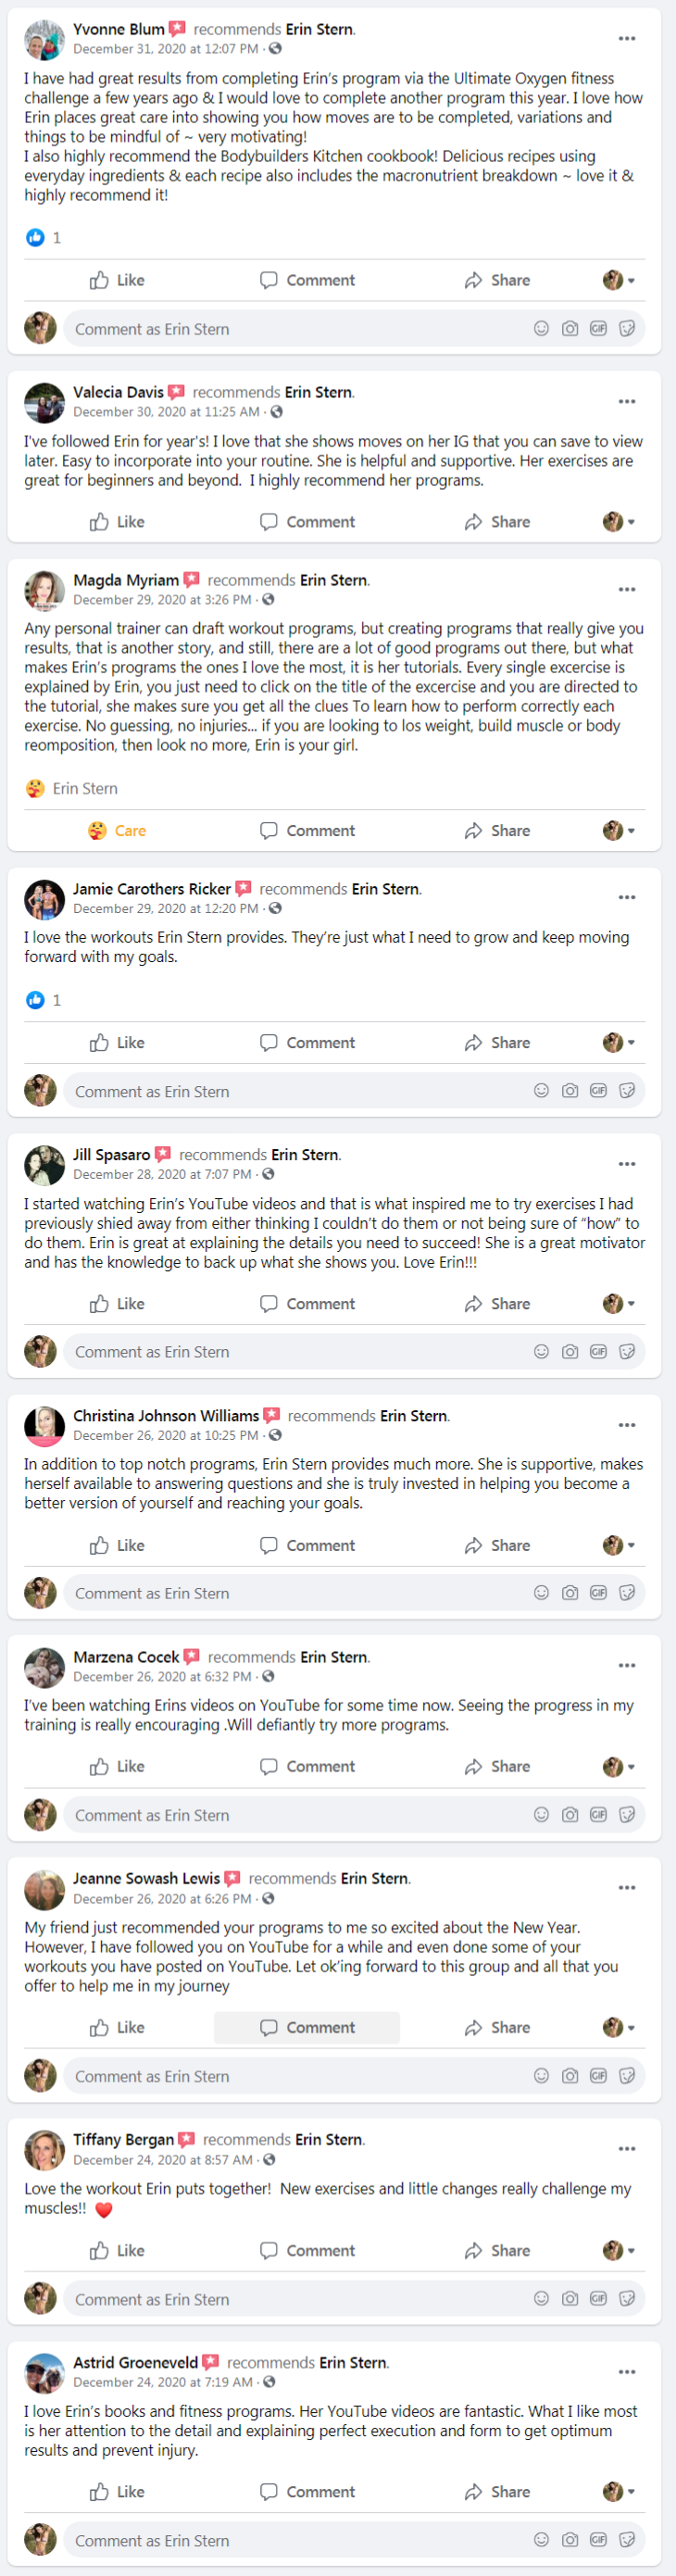The height and width of the screenshot is (2576, 676).
Task: Open profile selector dropdown on Tiffany Bergan's post
Action: tap(619, 2251)
